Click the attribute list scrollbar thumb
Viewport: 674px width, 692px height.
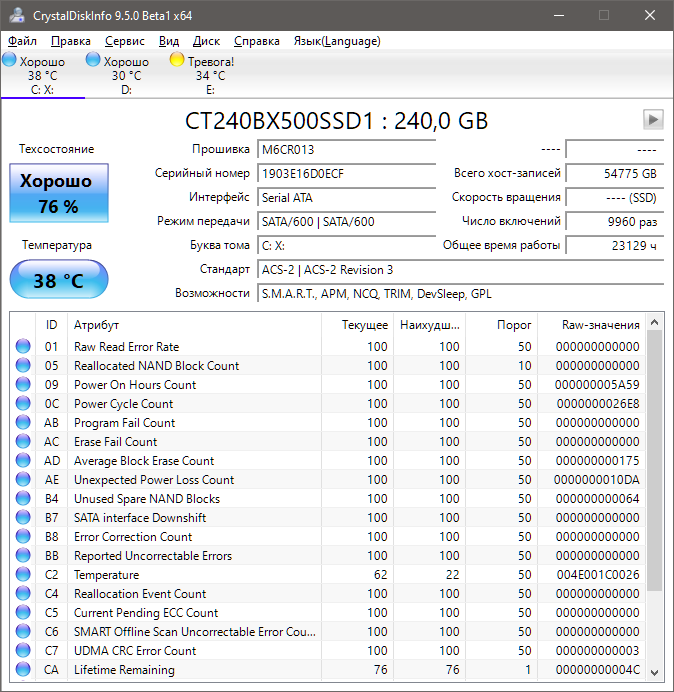[x=655, y=461]
